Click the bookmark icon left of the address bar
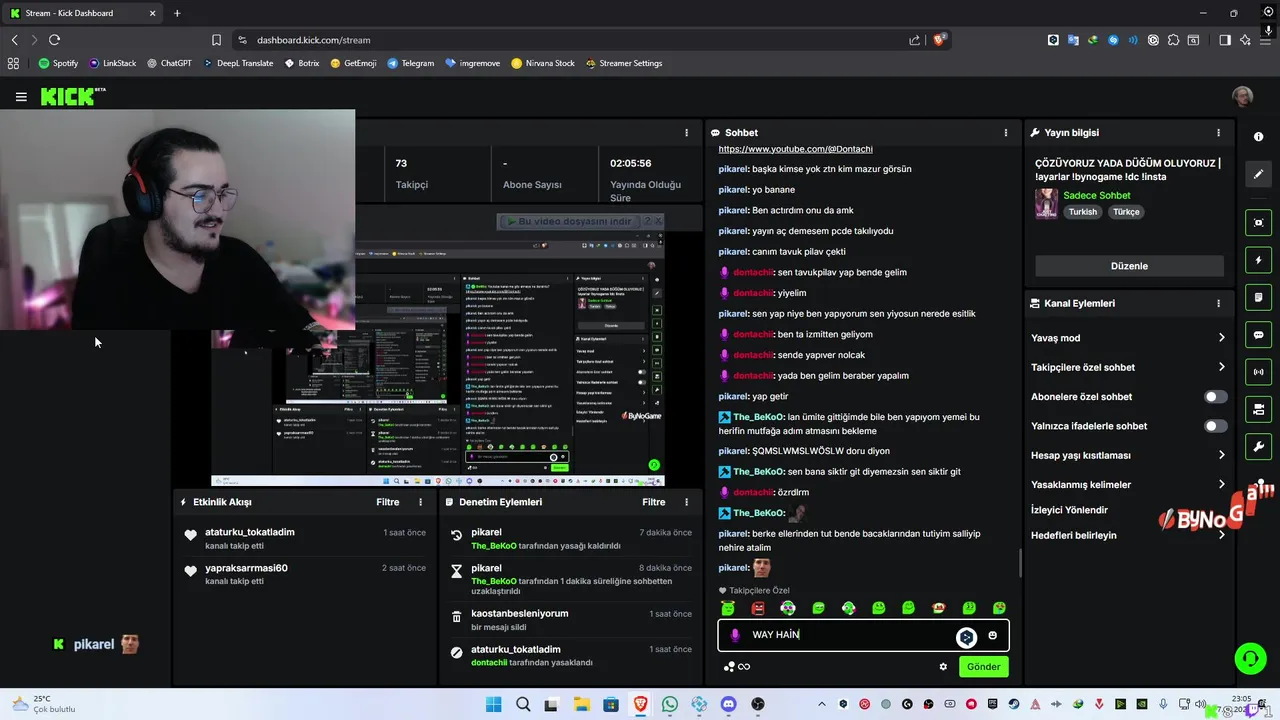The image size is (1280, 720). 216,40
